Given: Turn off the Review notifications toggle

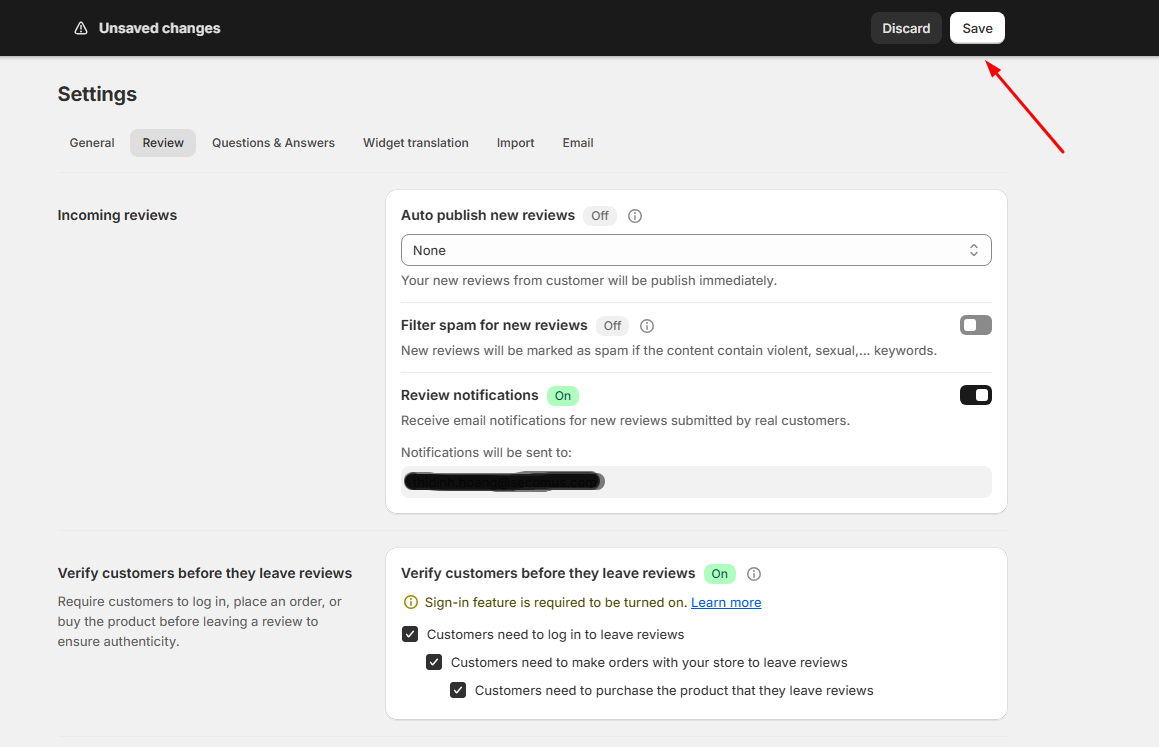Looking at the screenshot, I should click(976, 395).
